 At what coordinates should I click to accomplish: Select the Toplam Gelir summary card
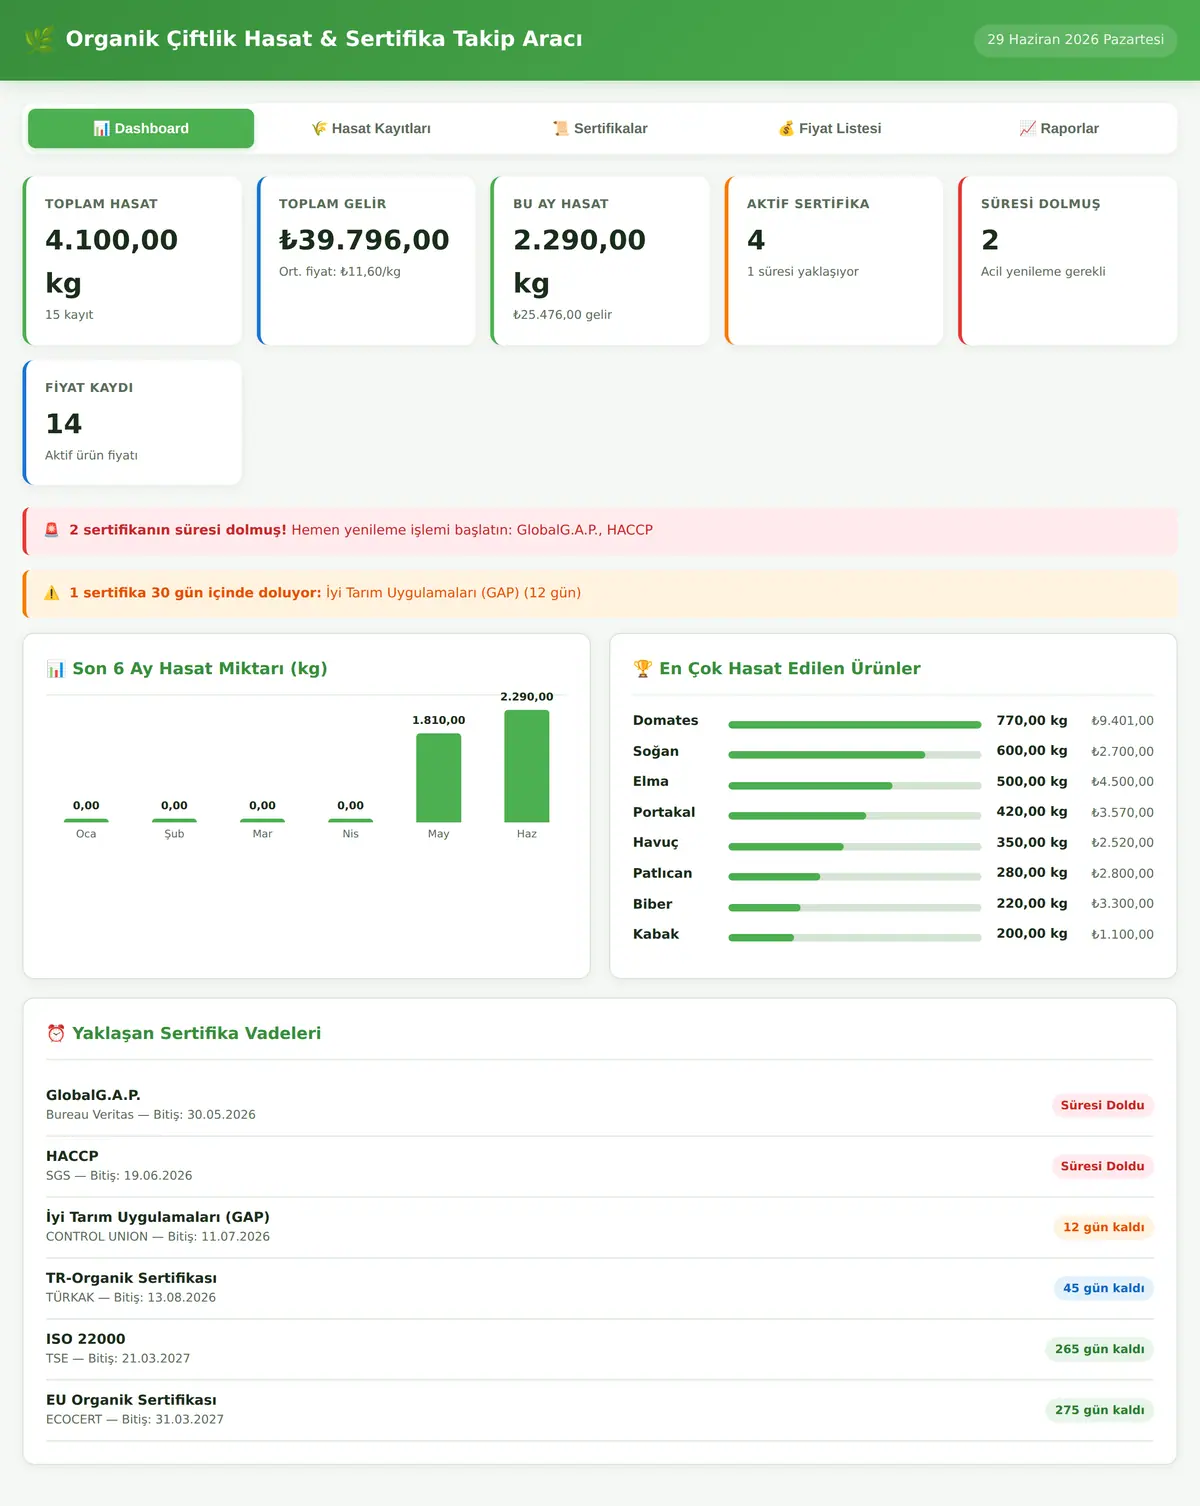click(366, 261)
